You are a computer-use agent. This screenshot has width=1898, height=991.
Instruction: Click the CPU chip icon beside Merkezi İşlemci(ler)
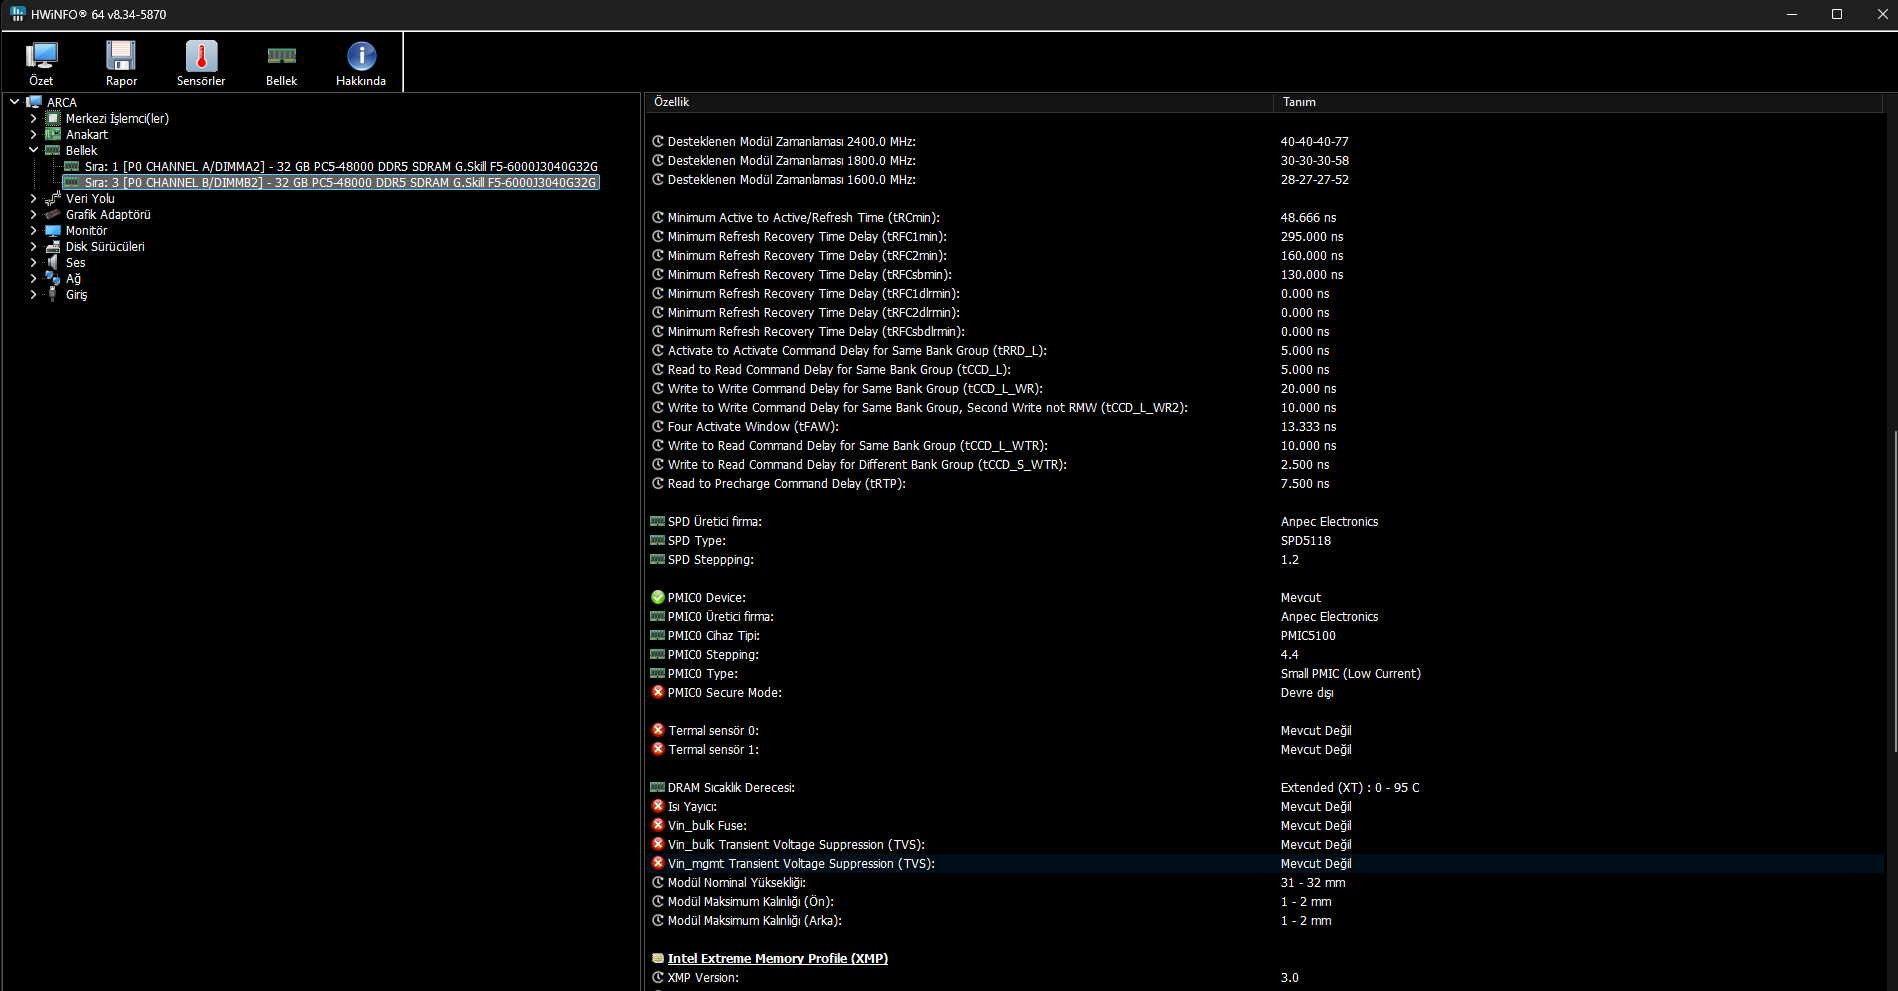click(53, 118)
